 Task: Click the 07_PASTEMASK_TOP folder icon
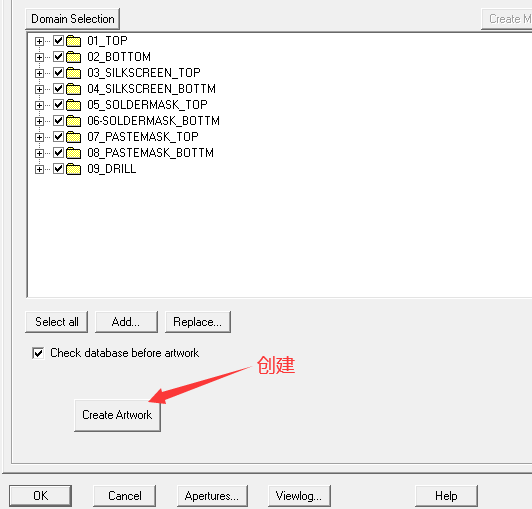point(74,137)
